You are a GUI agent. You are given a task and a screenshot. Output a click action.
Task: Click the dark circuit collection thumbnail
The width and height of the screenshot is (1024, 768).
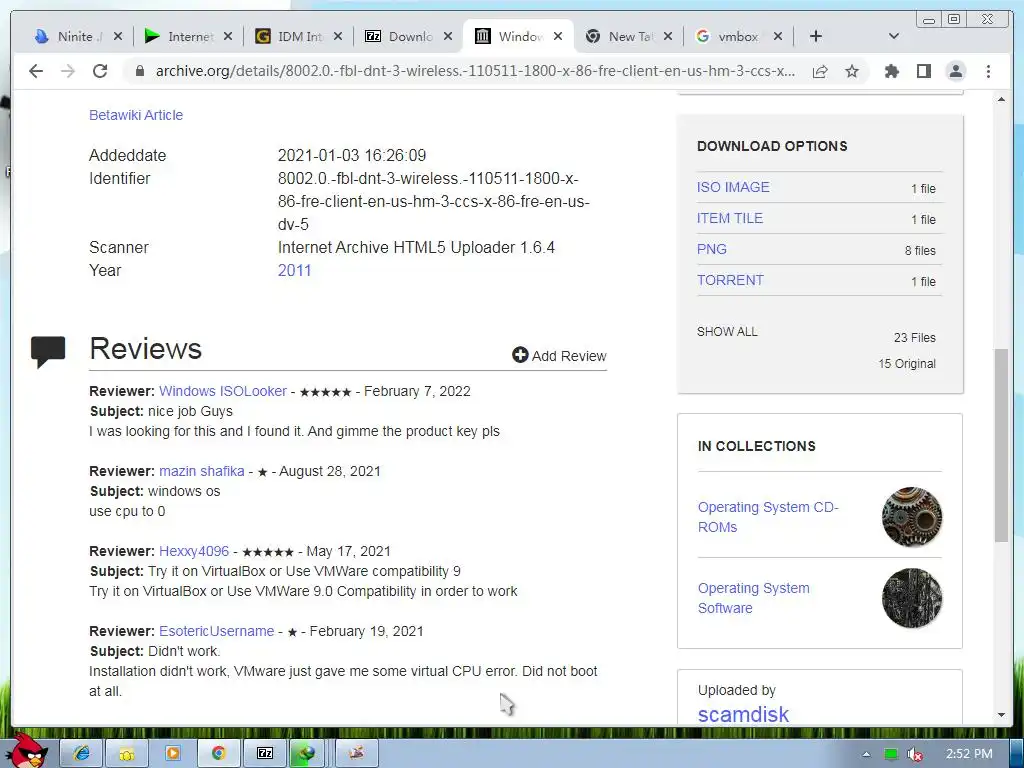click(x=912, y=598)
